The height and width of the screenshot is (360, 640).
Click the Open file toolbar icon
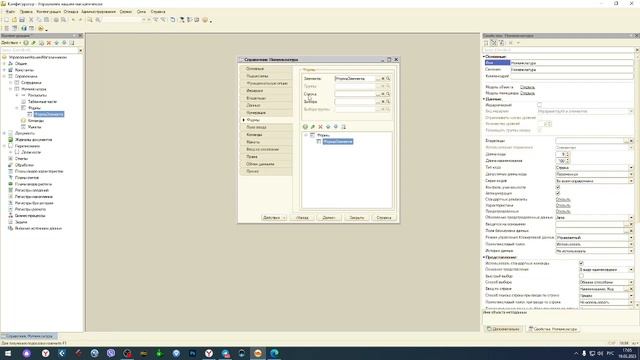click(14, 20)
